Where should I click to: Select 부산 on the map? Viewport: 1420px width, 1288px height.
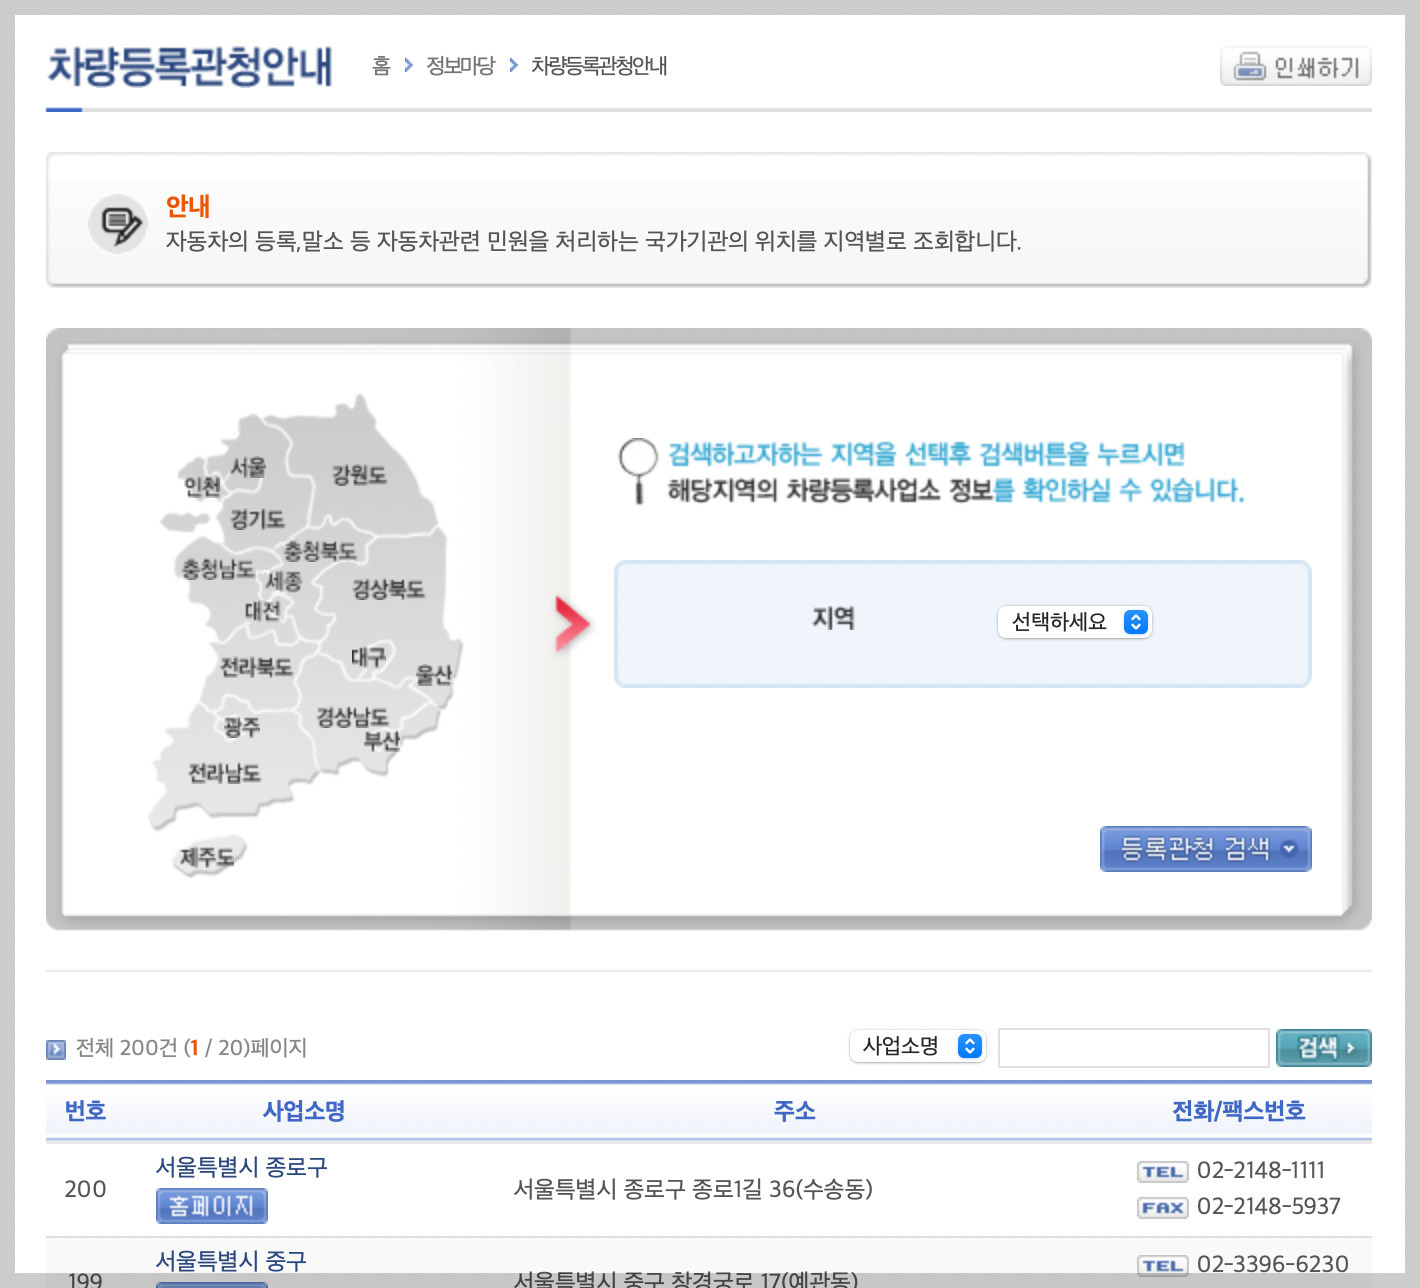[382, 741]
